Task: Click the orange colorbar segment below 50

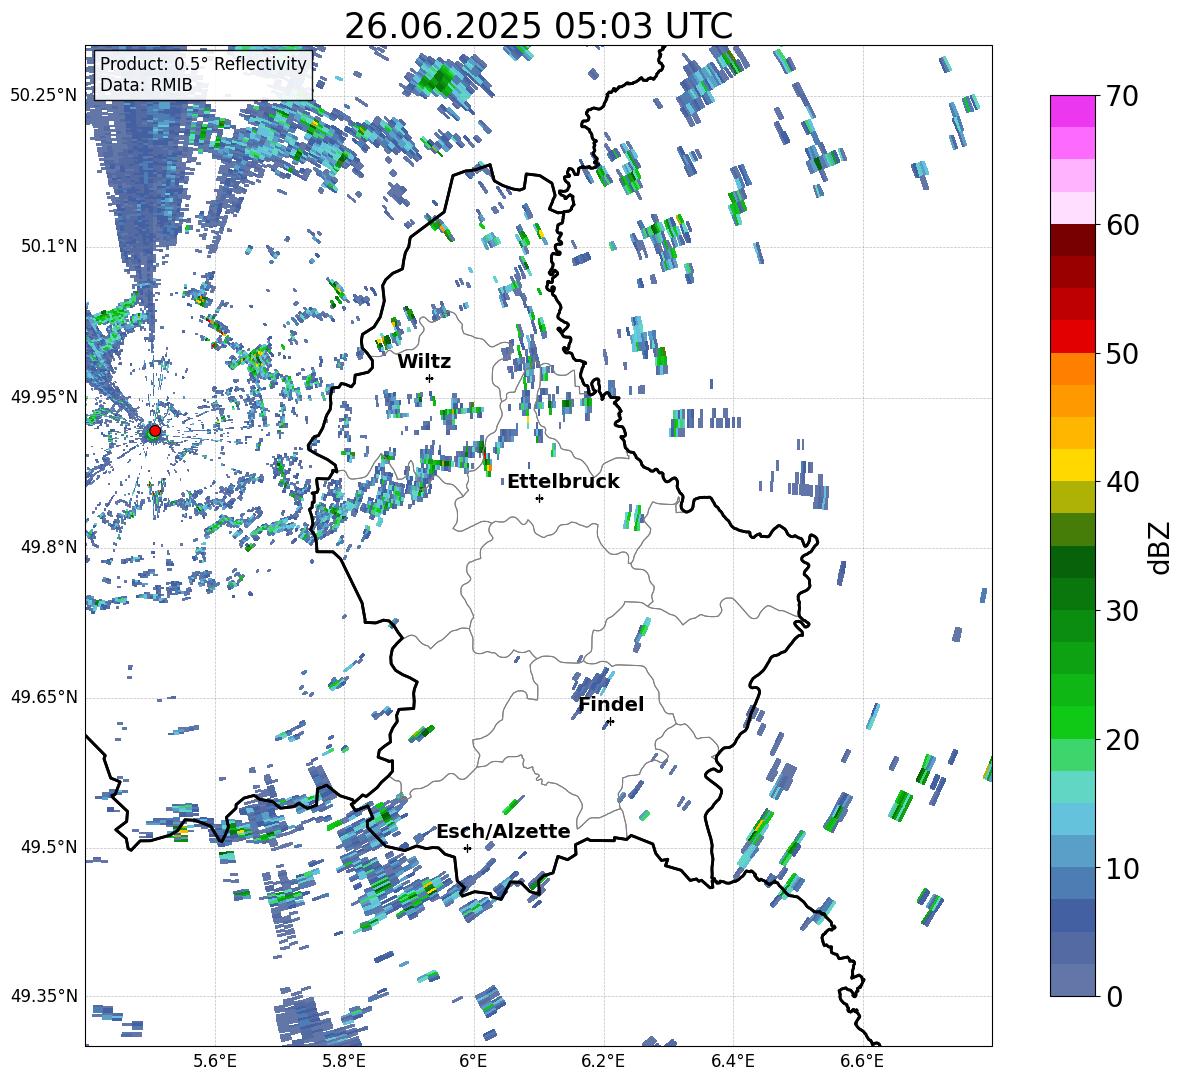Action: point(1072,368)
